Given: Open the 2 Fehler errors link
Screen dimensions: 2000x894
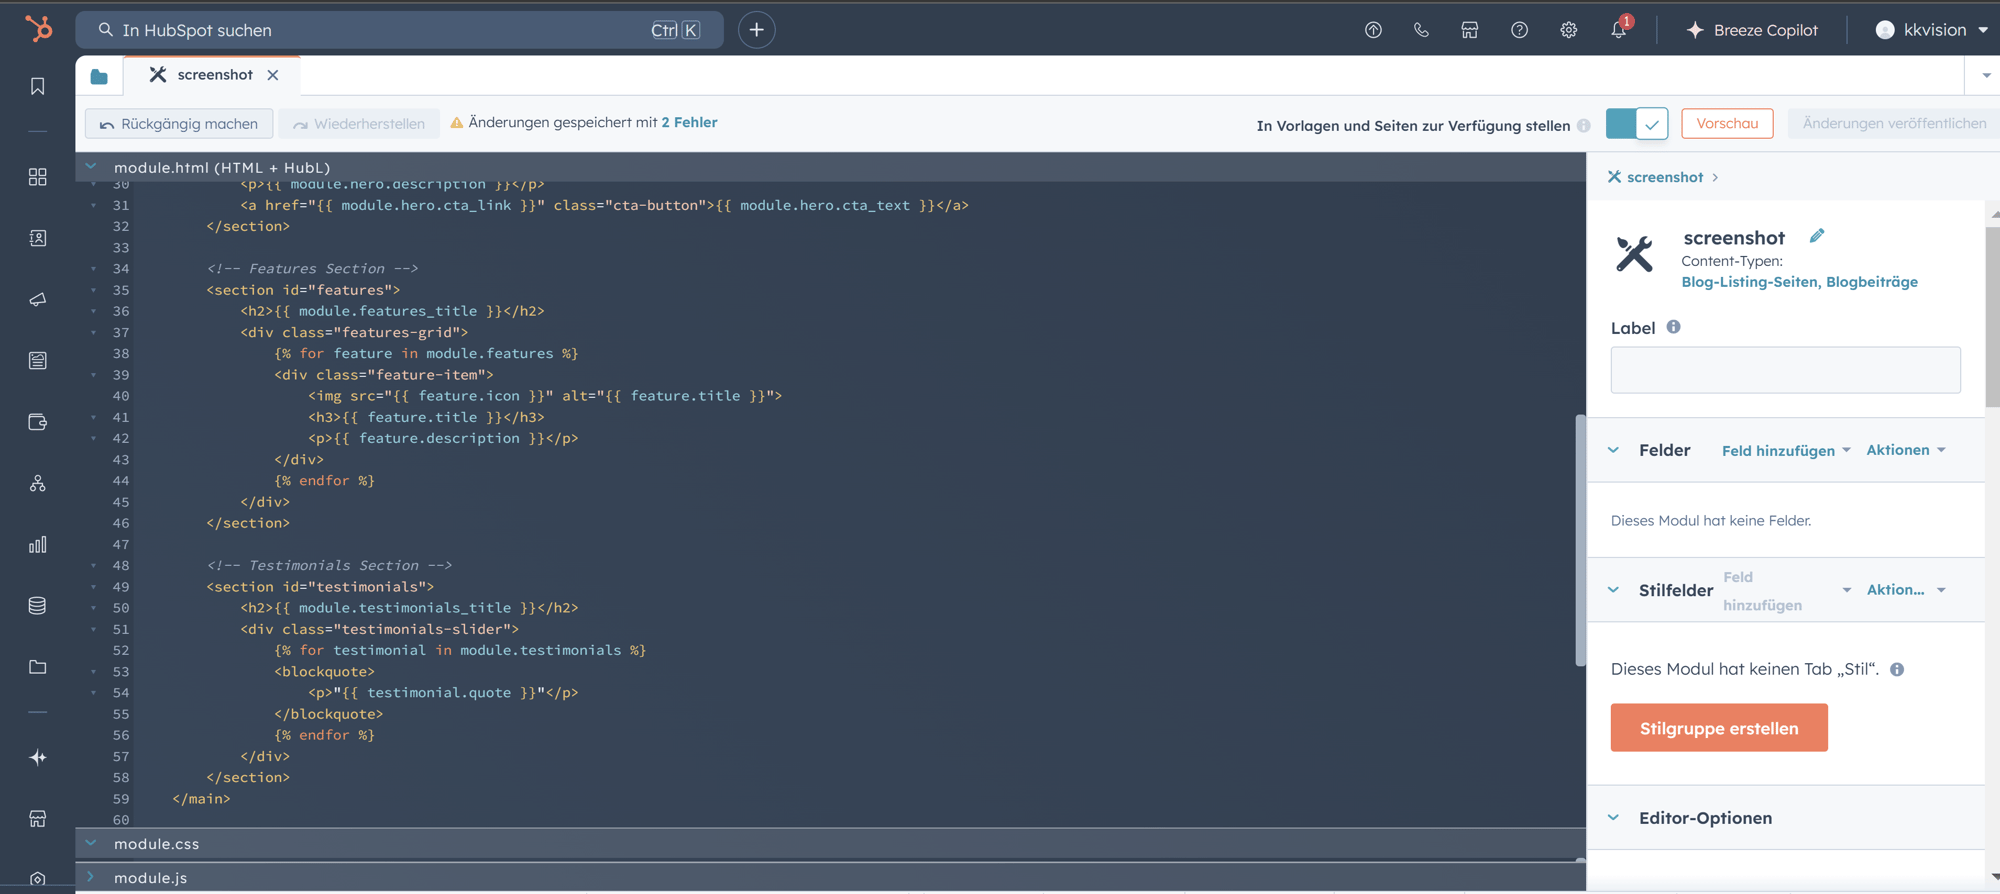Looking at the screenshot, I should [689, 122].
